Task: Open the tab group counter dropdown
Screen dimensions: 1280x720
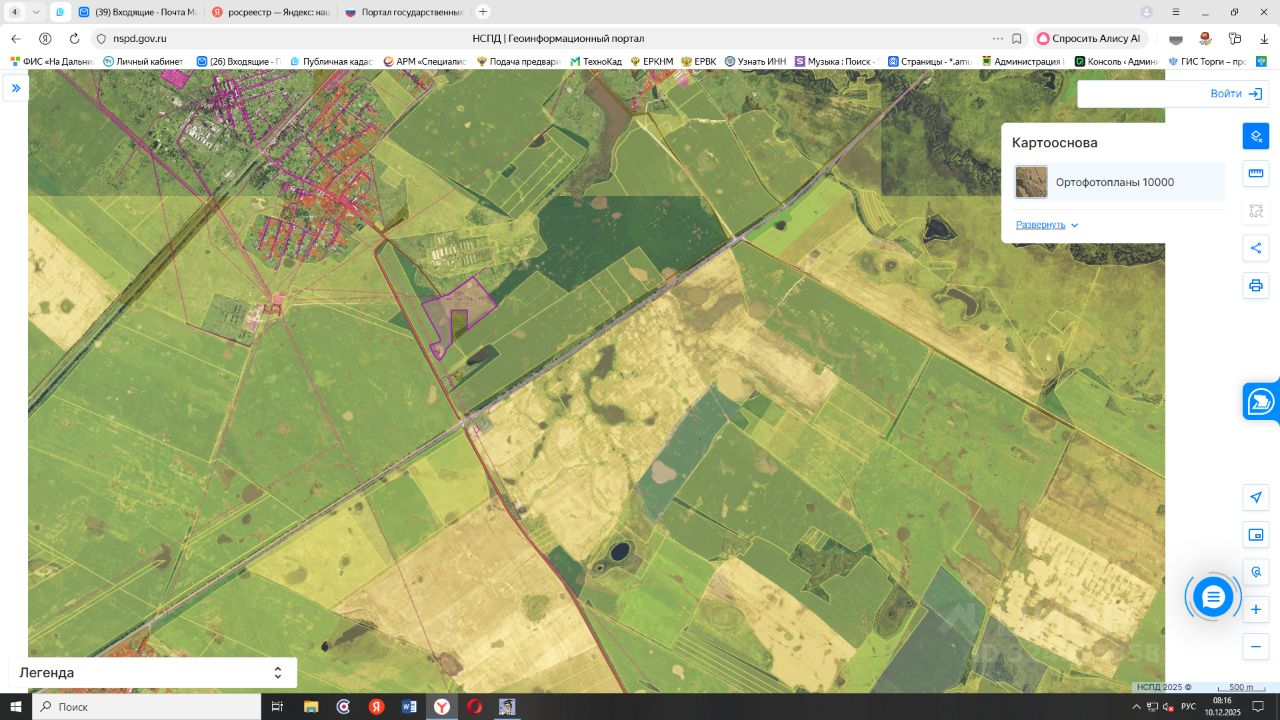Action: coord(25,12)
